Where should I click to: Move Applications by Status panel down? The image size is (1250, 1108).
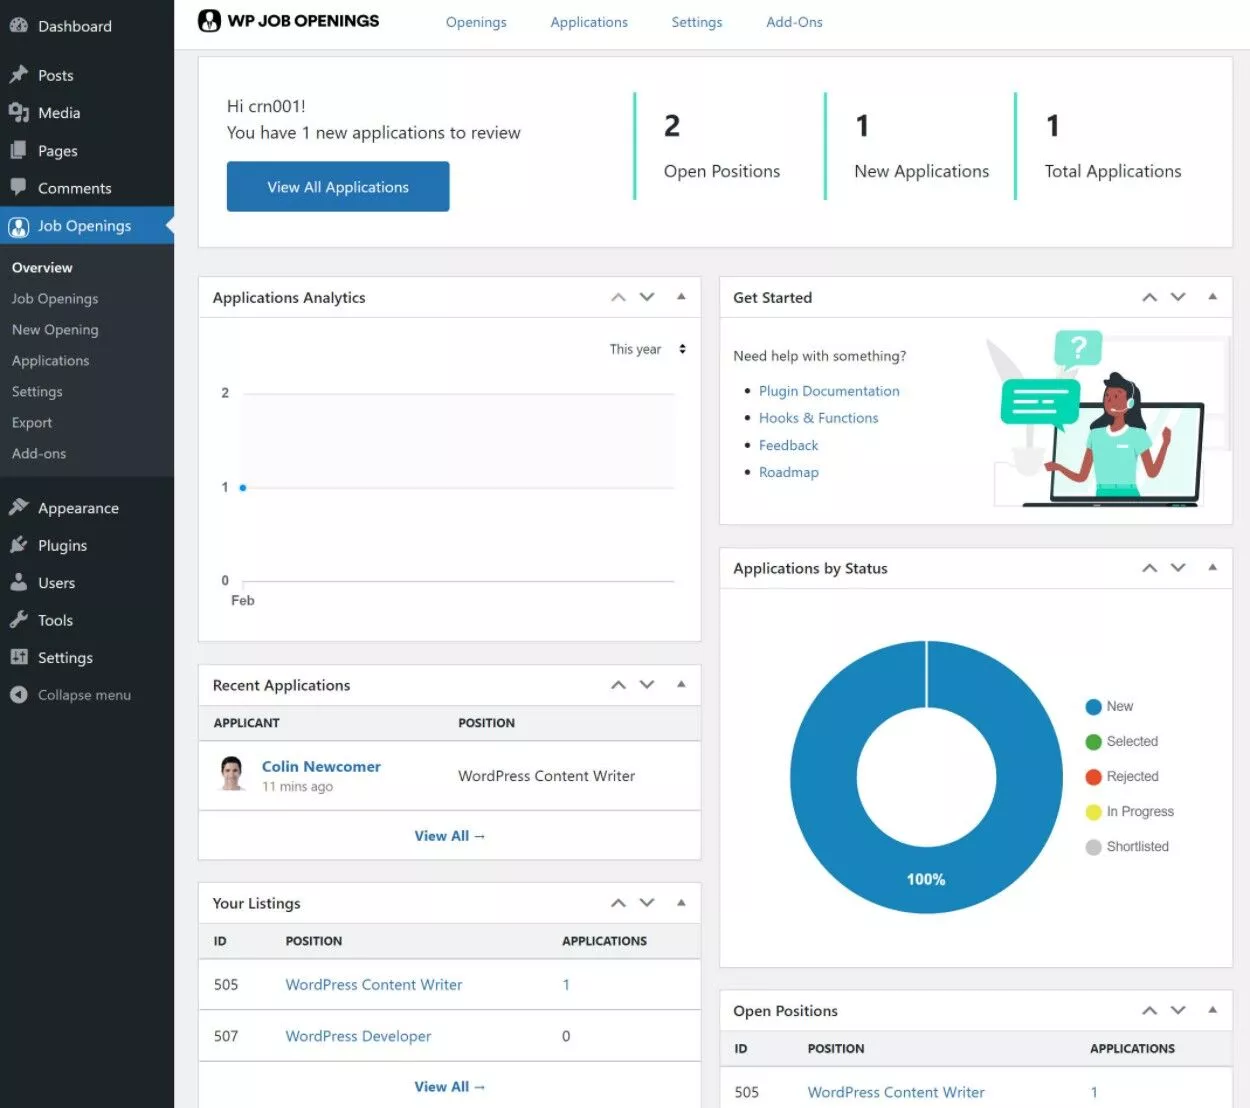tap(1178, 568)
